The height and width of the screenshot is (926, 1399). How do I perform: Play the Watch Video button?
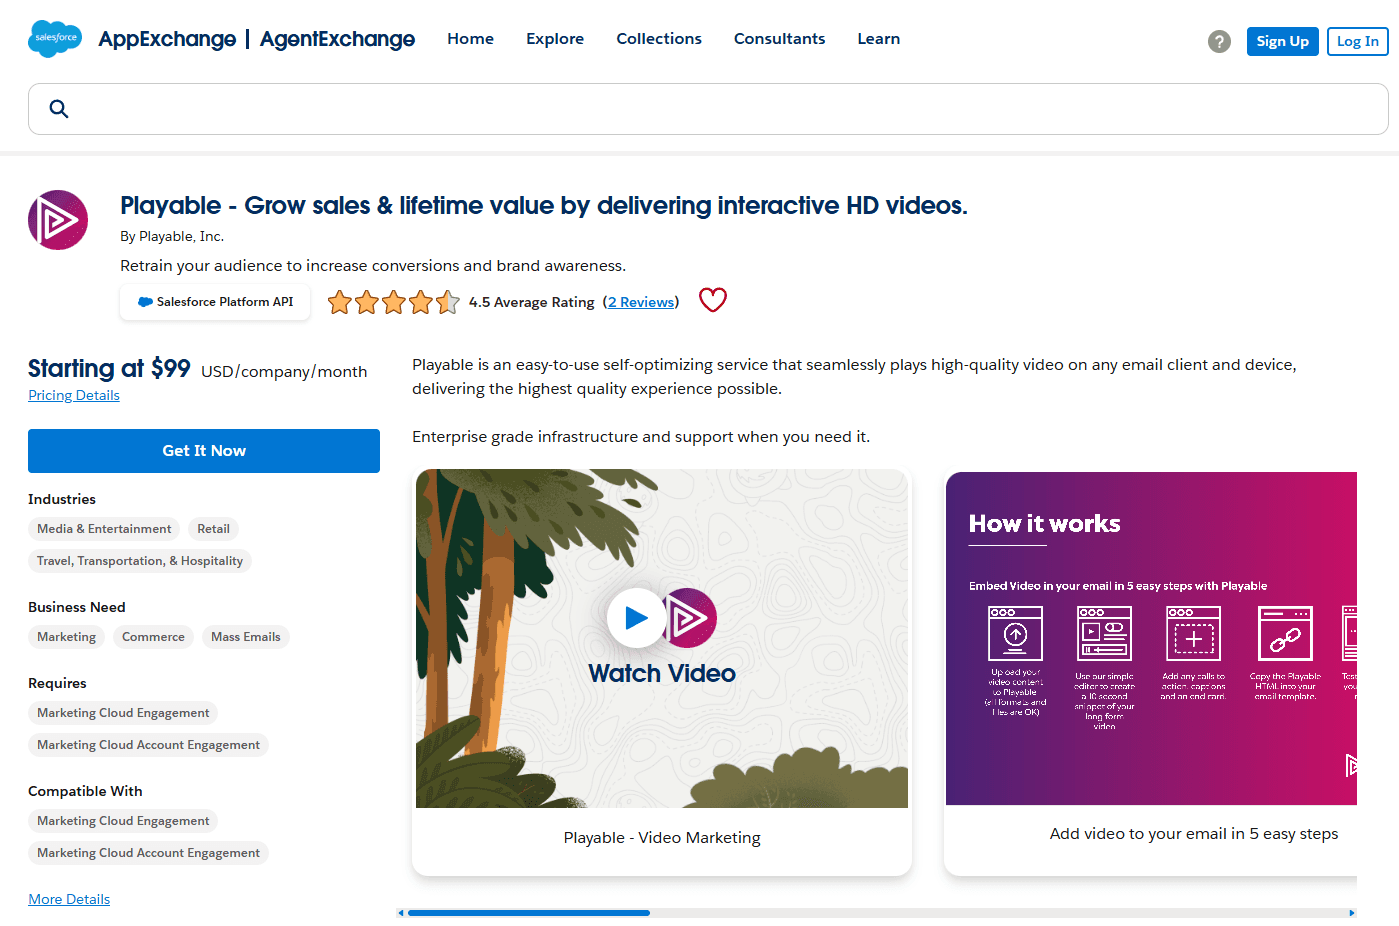636,618
